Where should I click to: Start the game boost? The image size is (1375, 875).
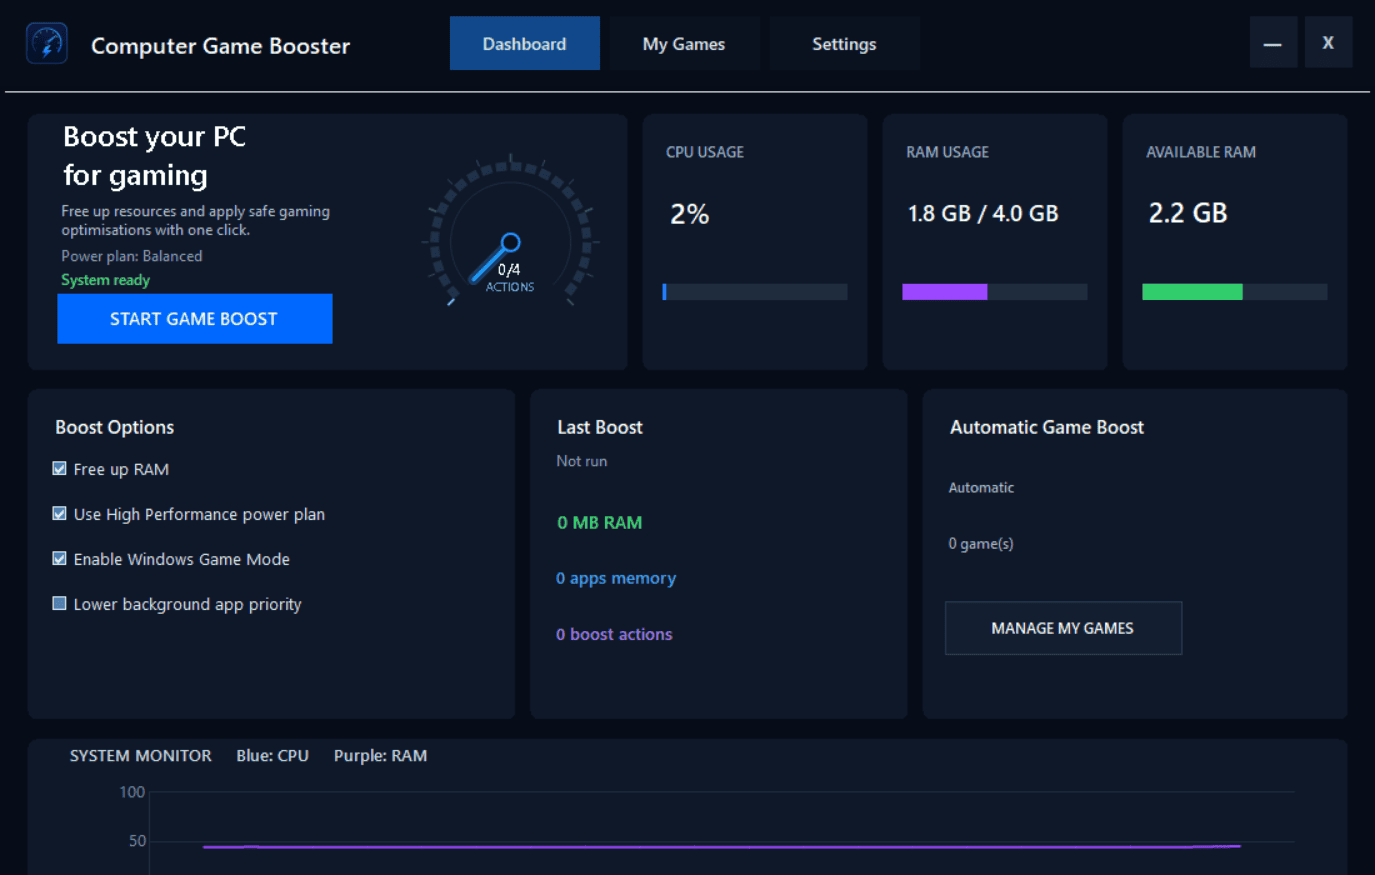(195, 319)
